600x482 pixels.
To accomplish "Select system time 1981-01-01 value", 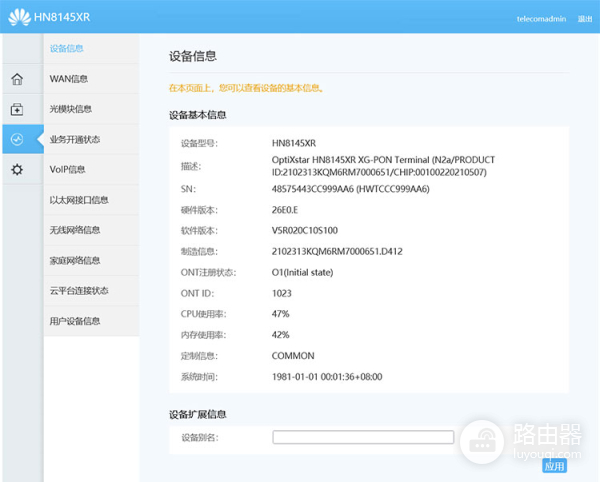I will coord(327,377).
